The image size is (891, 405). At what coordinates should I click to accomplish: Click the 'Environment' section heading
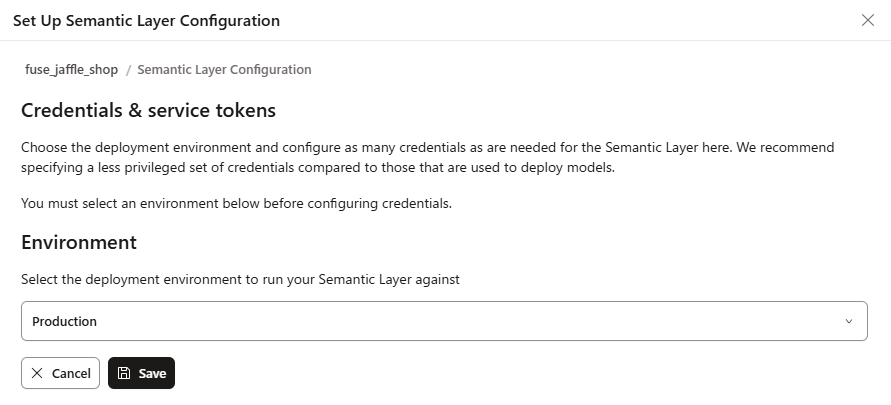[x=79, y=242]
